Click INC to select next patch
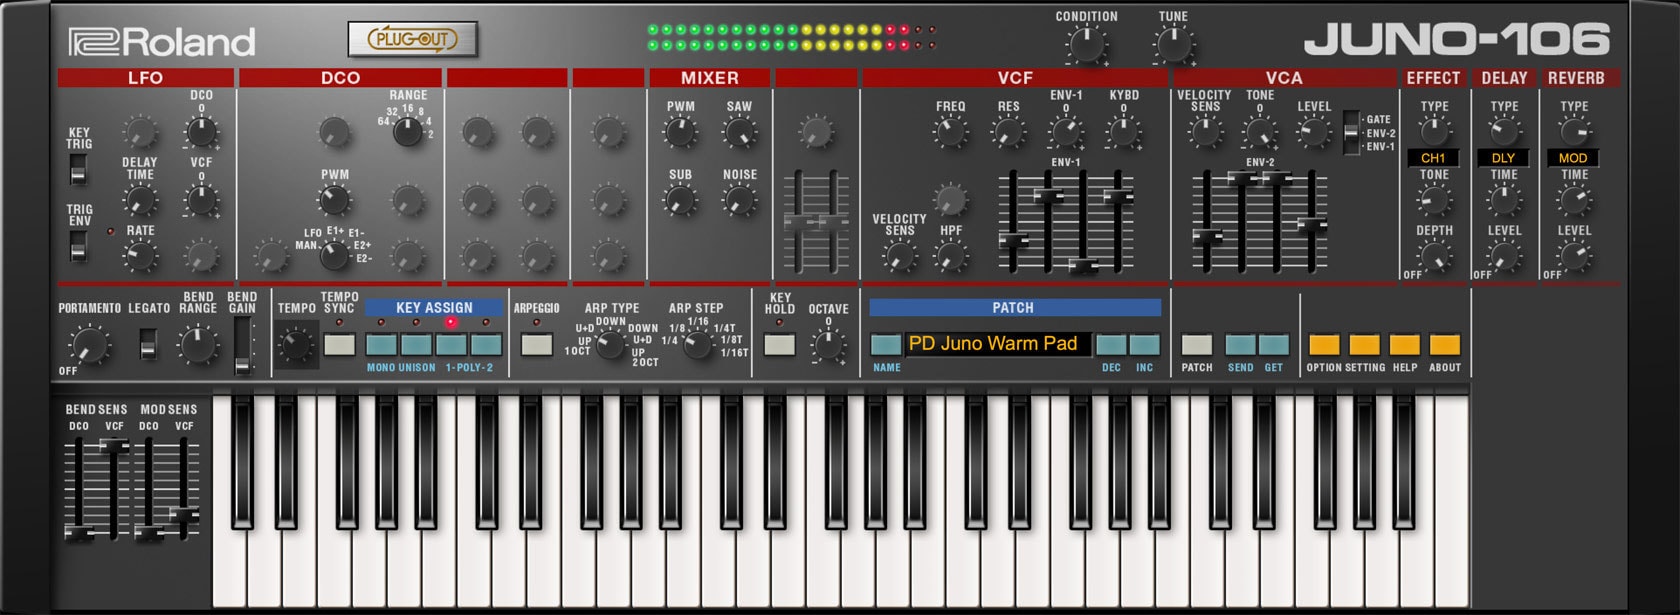The image size is (1680, 615). point(1145,345)
